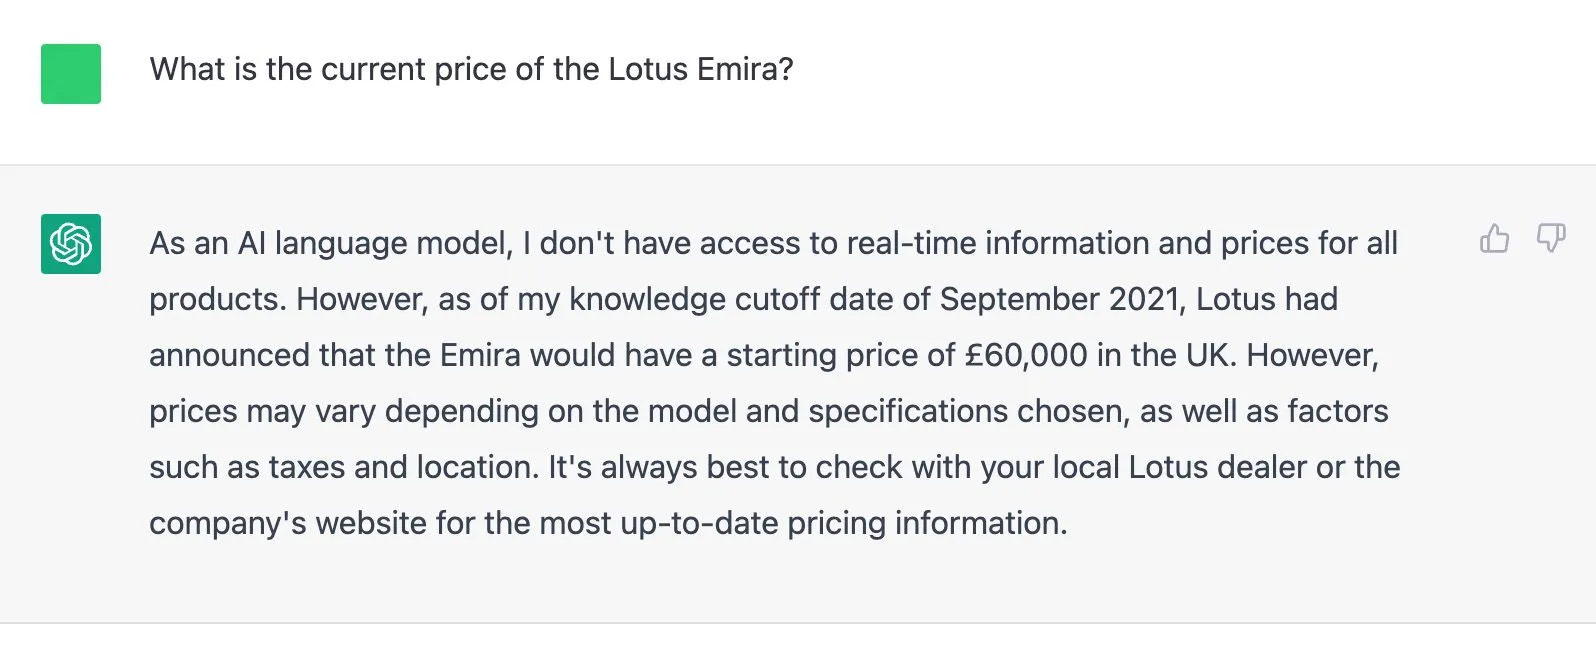Click the green user avatar square

pyautogui.click(x=71, y=74)
